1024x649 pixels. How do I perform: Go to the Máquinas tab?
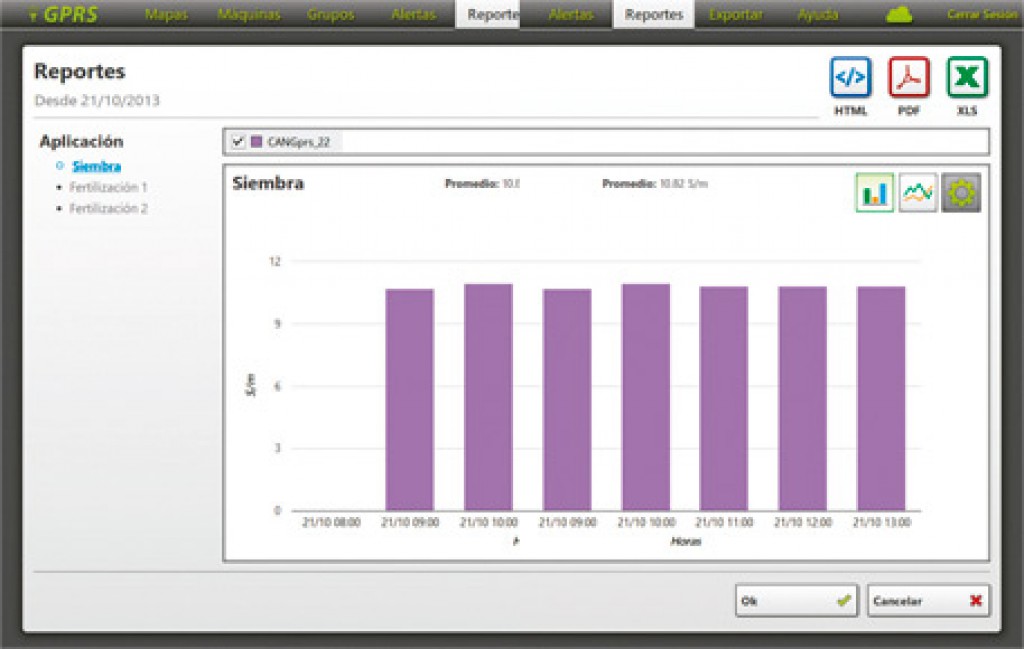pos(248,15)
